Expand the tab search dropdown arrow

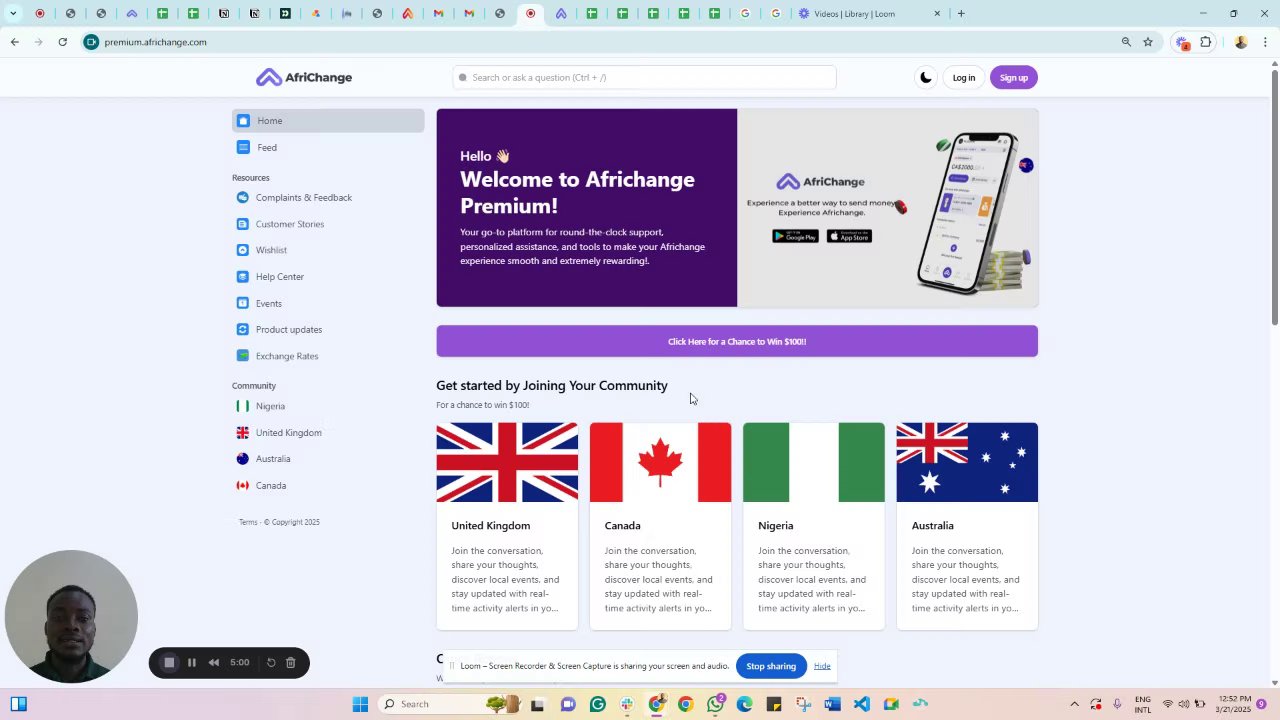point(13,14)
